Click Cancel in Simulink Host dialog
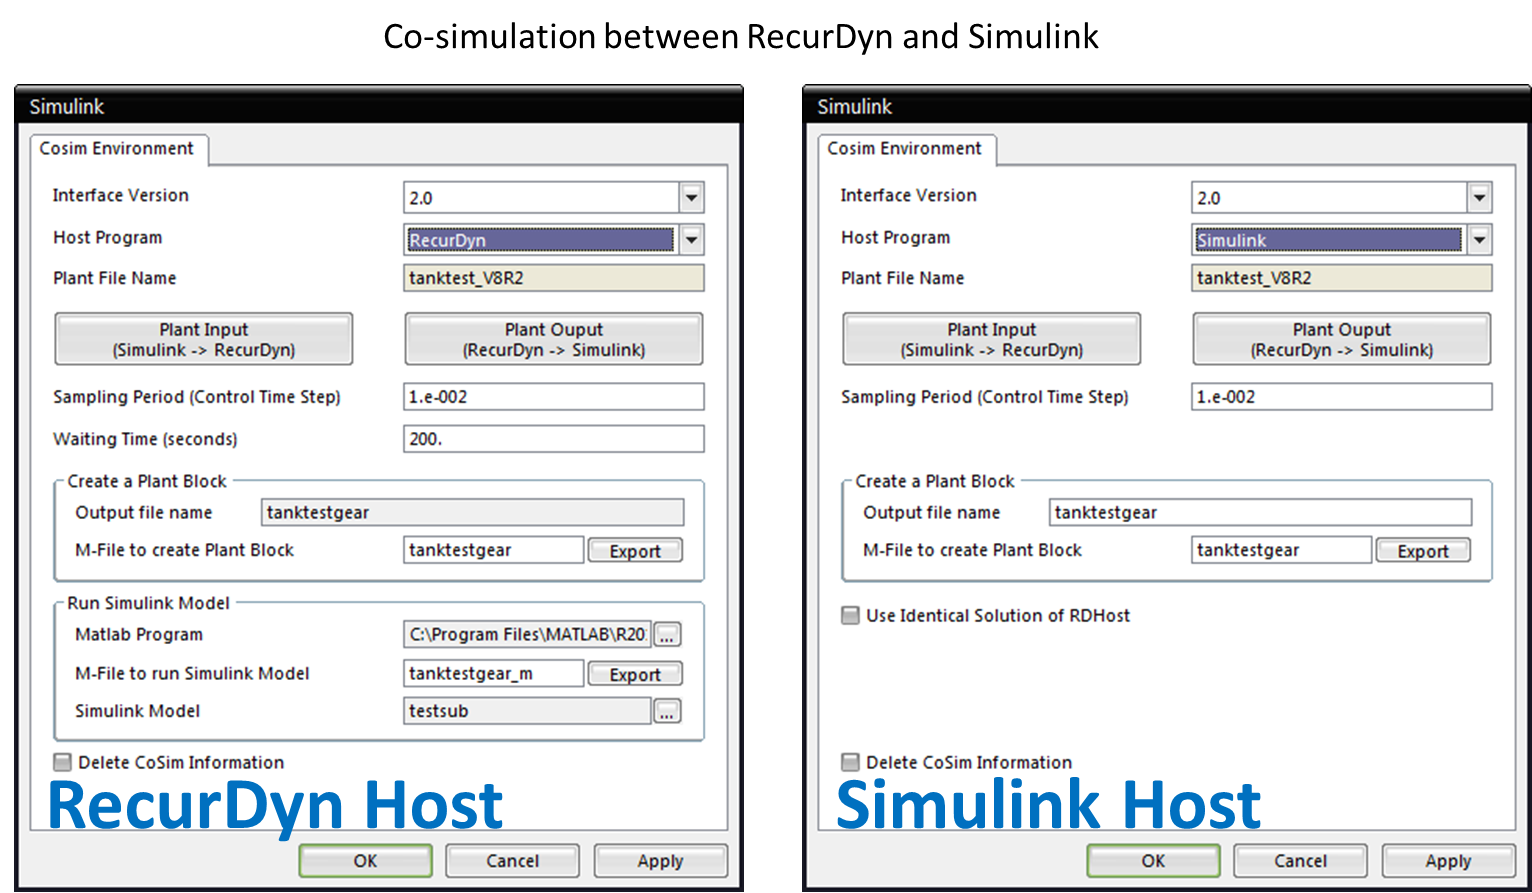 pos(1300,861)
